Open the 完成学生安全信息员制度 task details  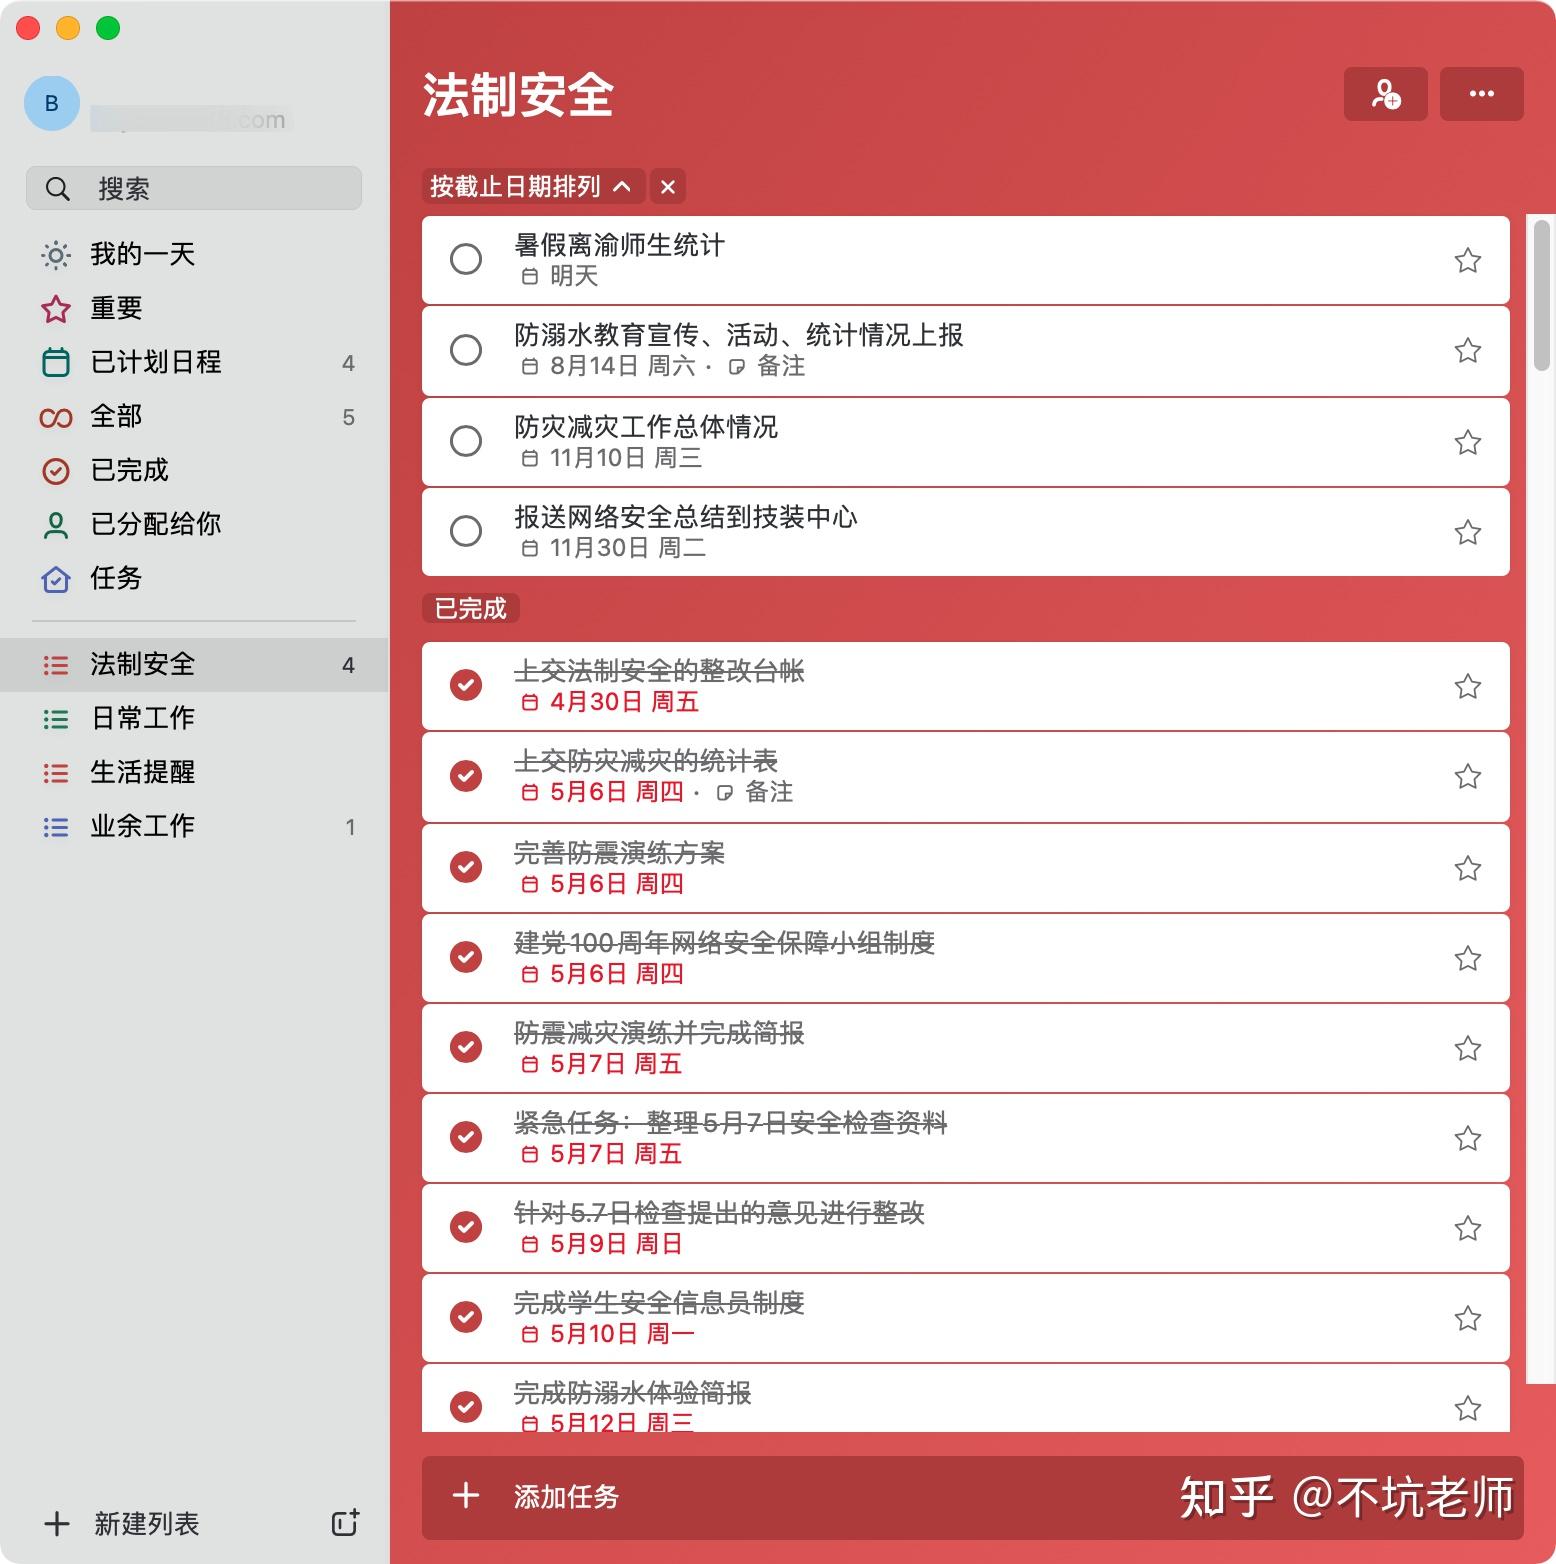965,1318
